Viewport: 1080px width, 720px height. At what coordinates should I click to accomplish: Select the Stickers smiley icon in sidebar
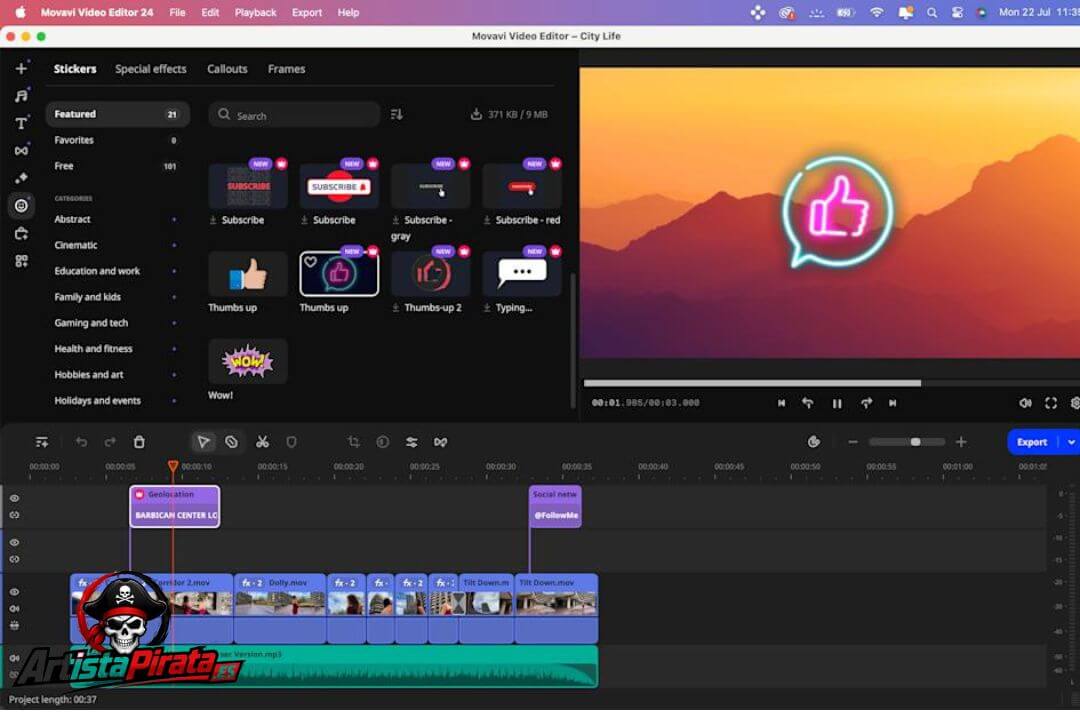click(21, 206)
